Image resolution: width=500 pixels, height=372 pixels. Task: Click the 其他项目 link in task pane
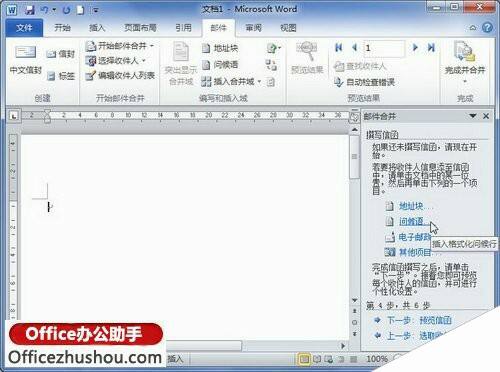pos(415,252)
